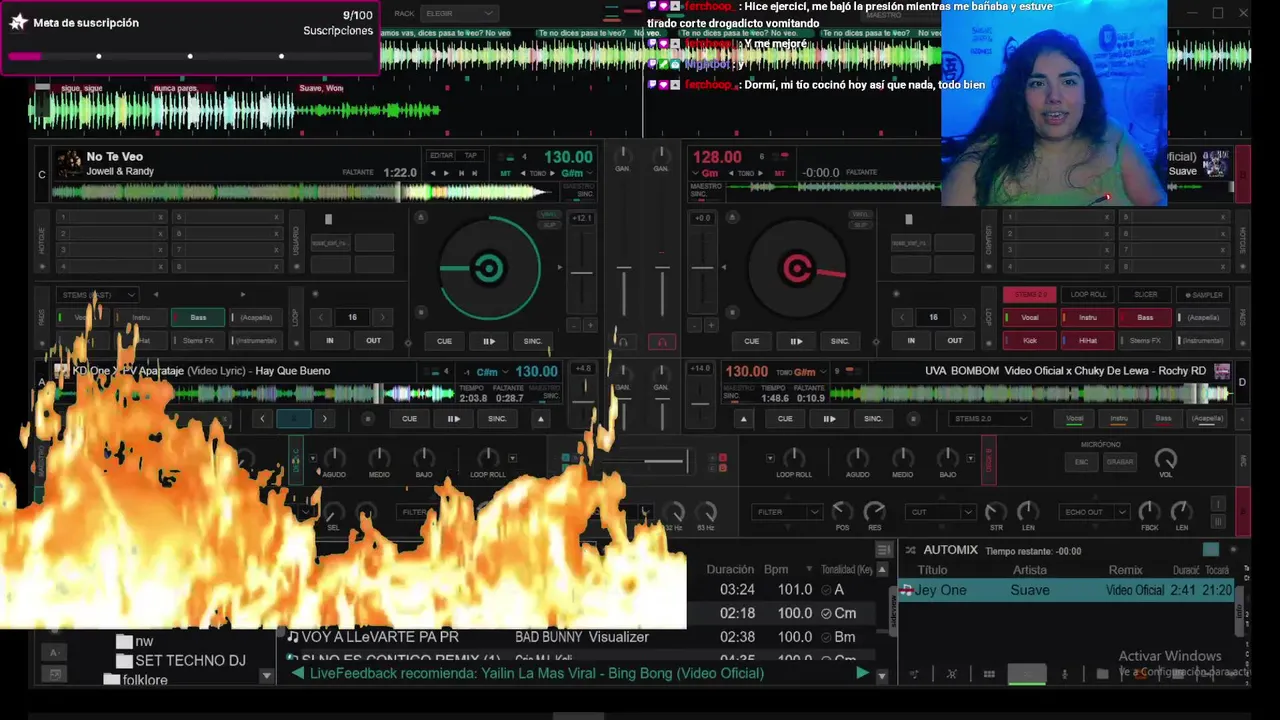The height and width of the screenshot is (720, 1280).
Task: Select the SLICER pad tab
Action: tap(1145, 295)
